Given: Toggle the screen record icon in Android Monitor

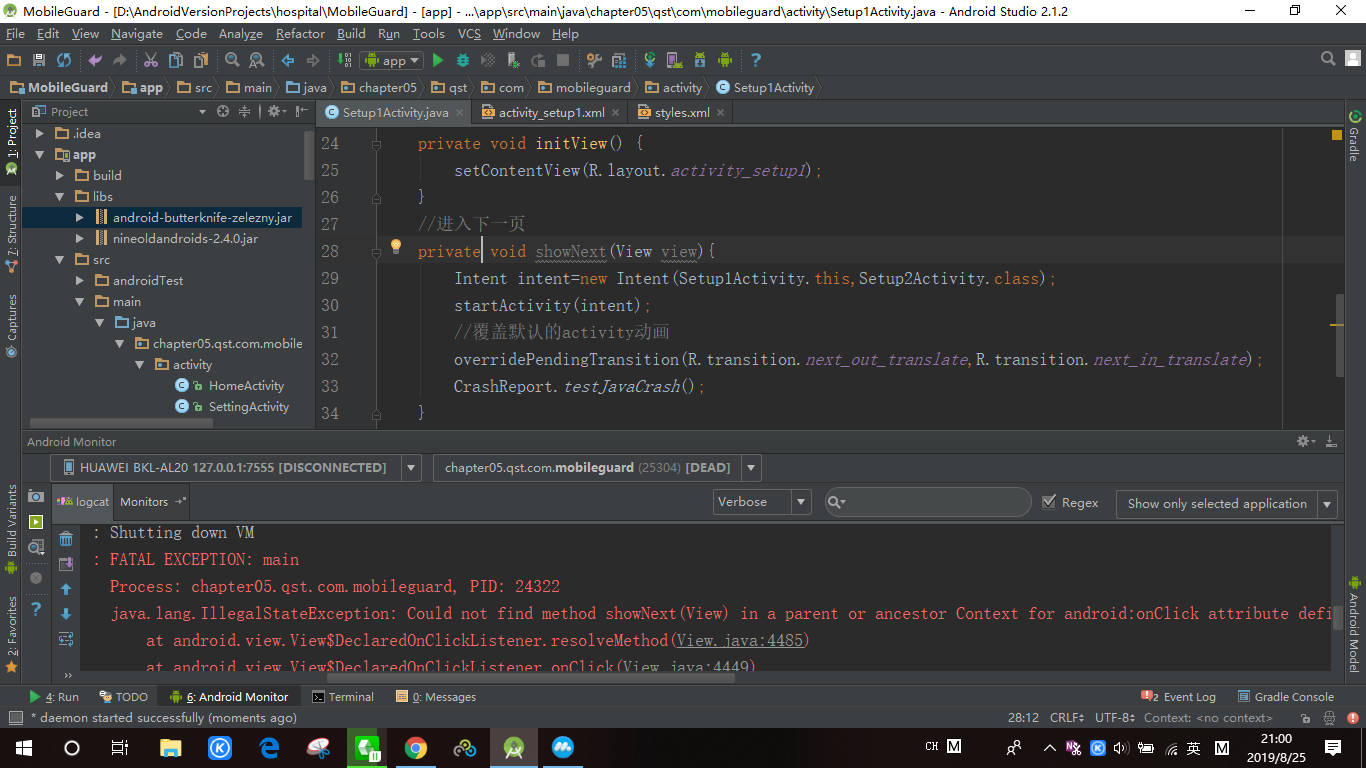Looking at the screenshot, I should click(36, 522).
